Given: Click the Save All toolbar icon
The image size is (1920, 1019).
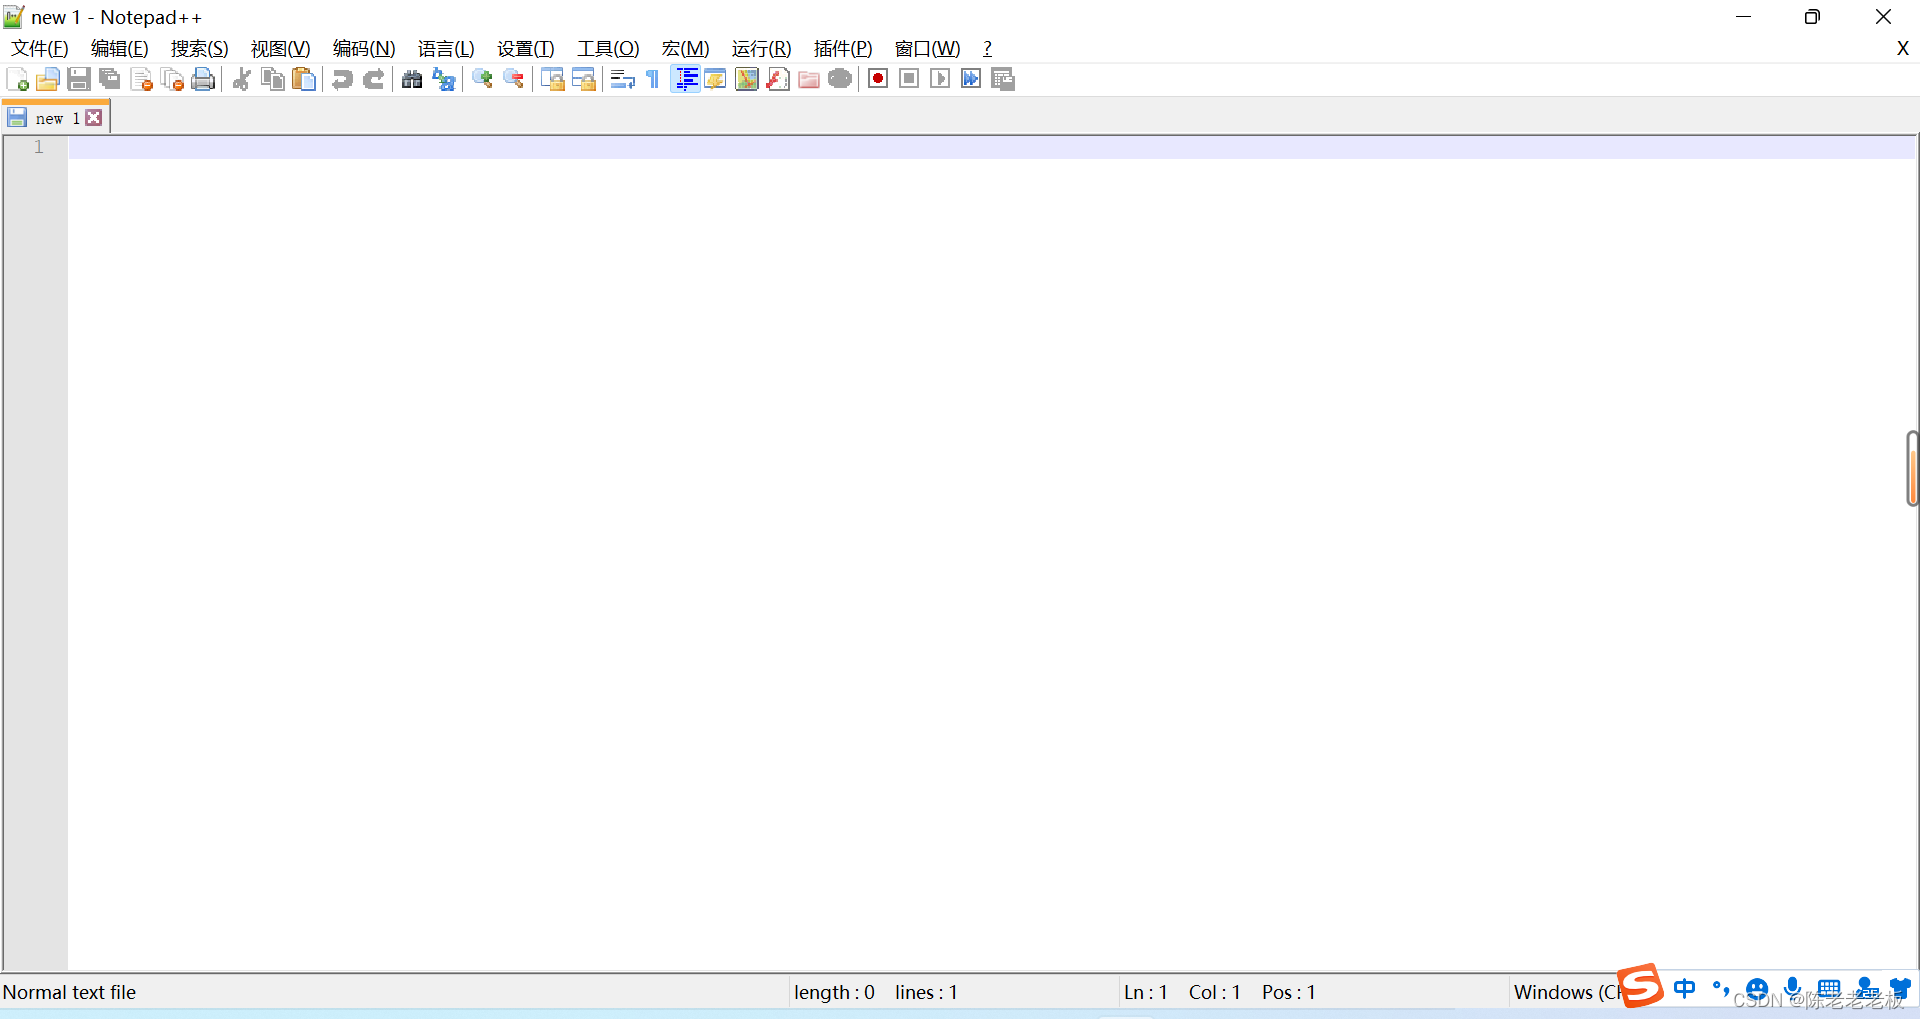Looking at the screenshot, I should coord(109,79).
